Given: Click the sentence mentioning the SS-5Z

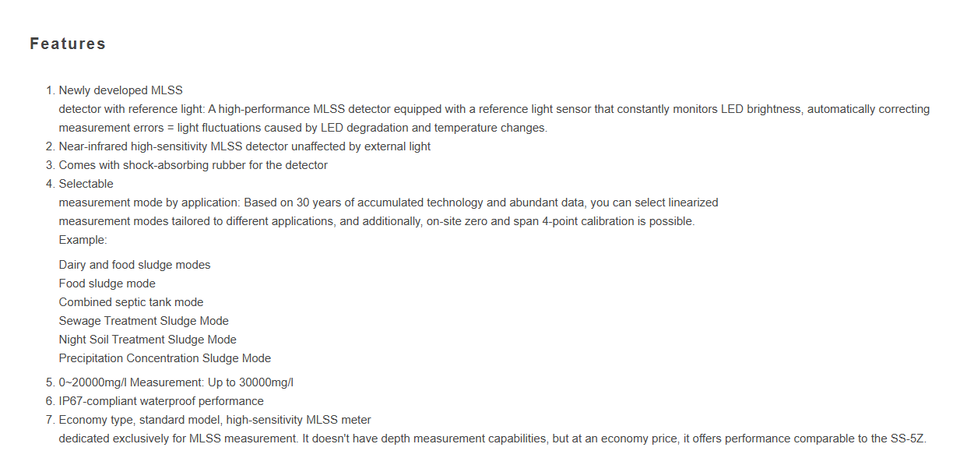Looking at the screenshot, I should pos(493,439).
